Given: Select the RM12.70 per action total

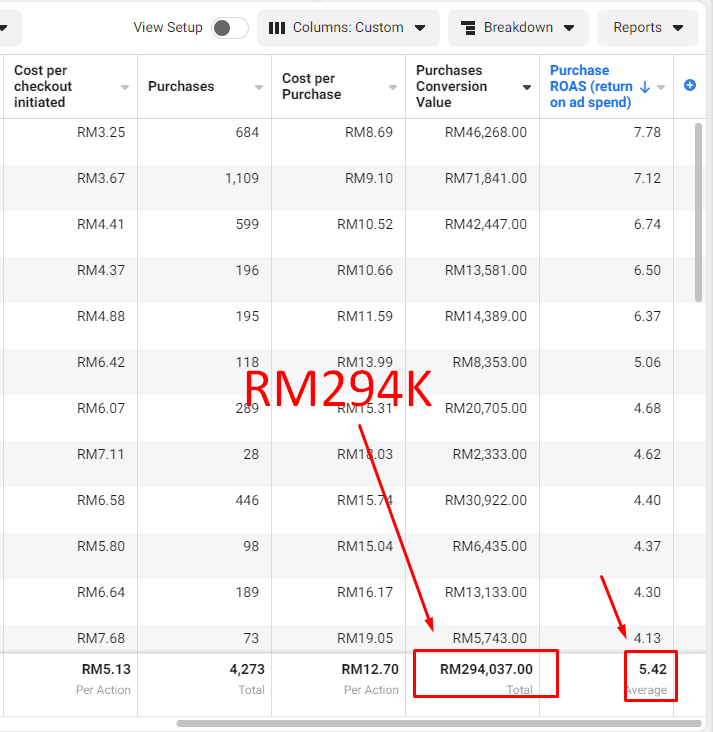Looking at the screenshot, I should [370, 669].
